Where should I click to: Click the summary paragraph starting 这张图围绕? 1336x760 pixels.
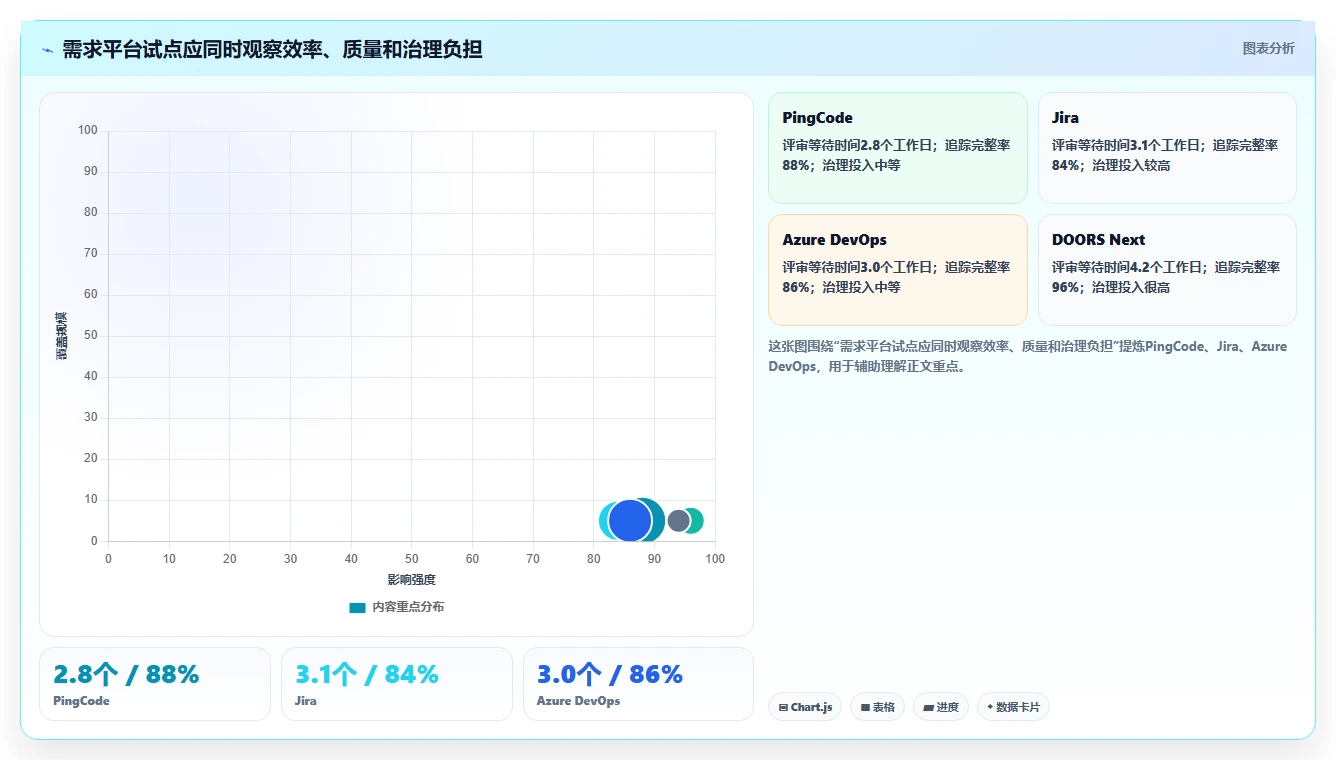click(x=1028, y=356)
